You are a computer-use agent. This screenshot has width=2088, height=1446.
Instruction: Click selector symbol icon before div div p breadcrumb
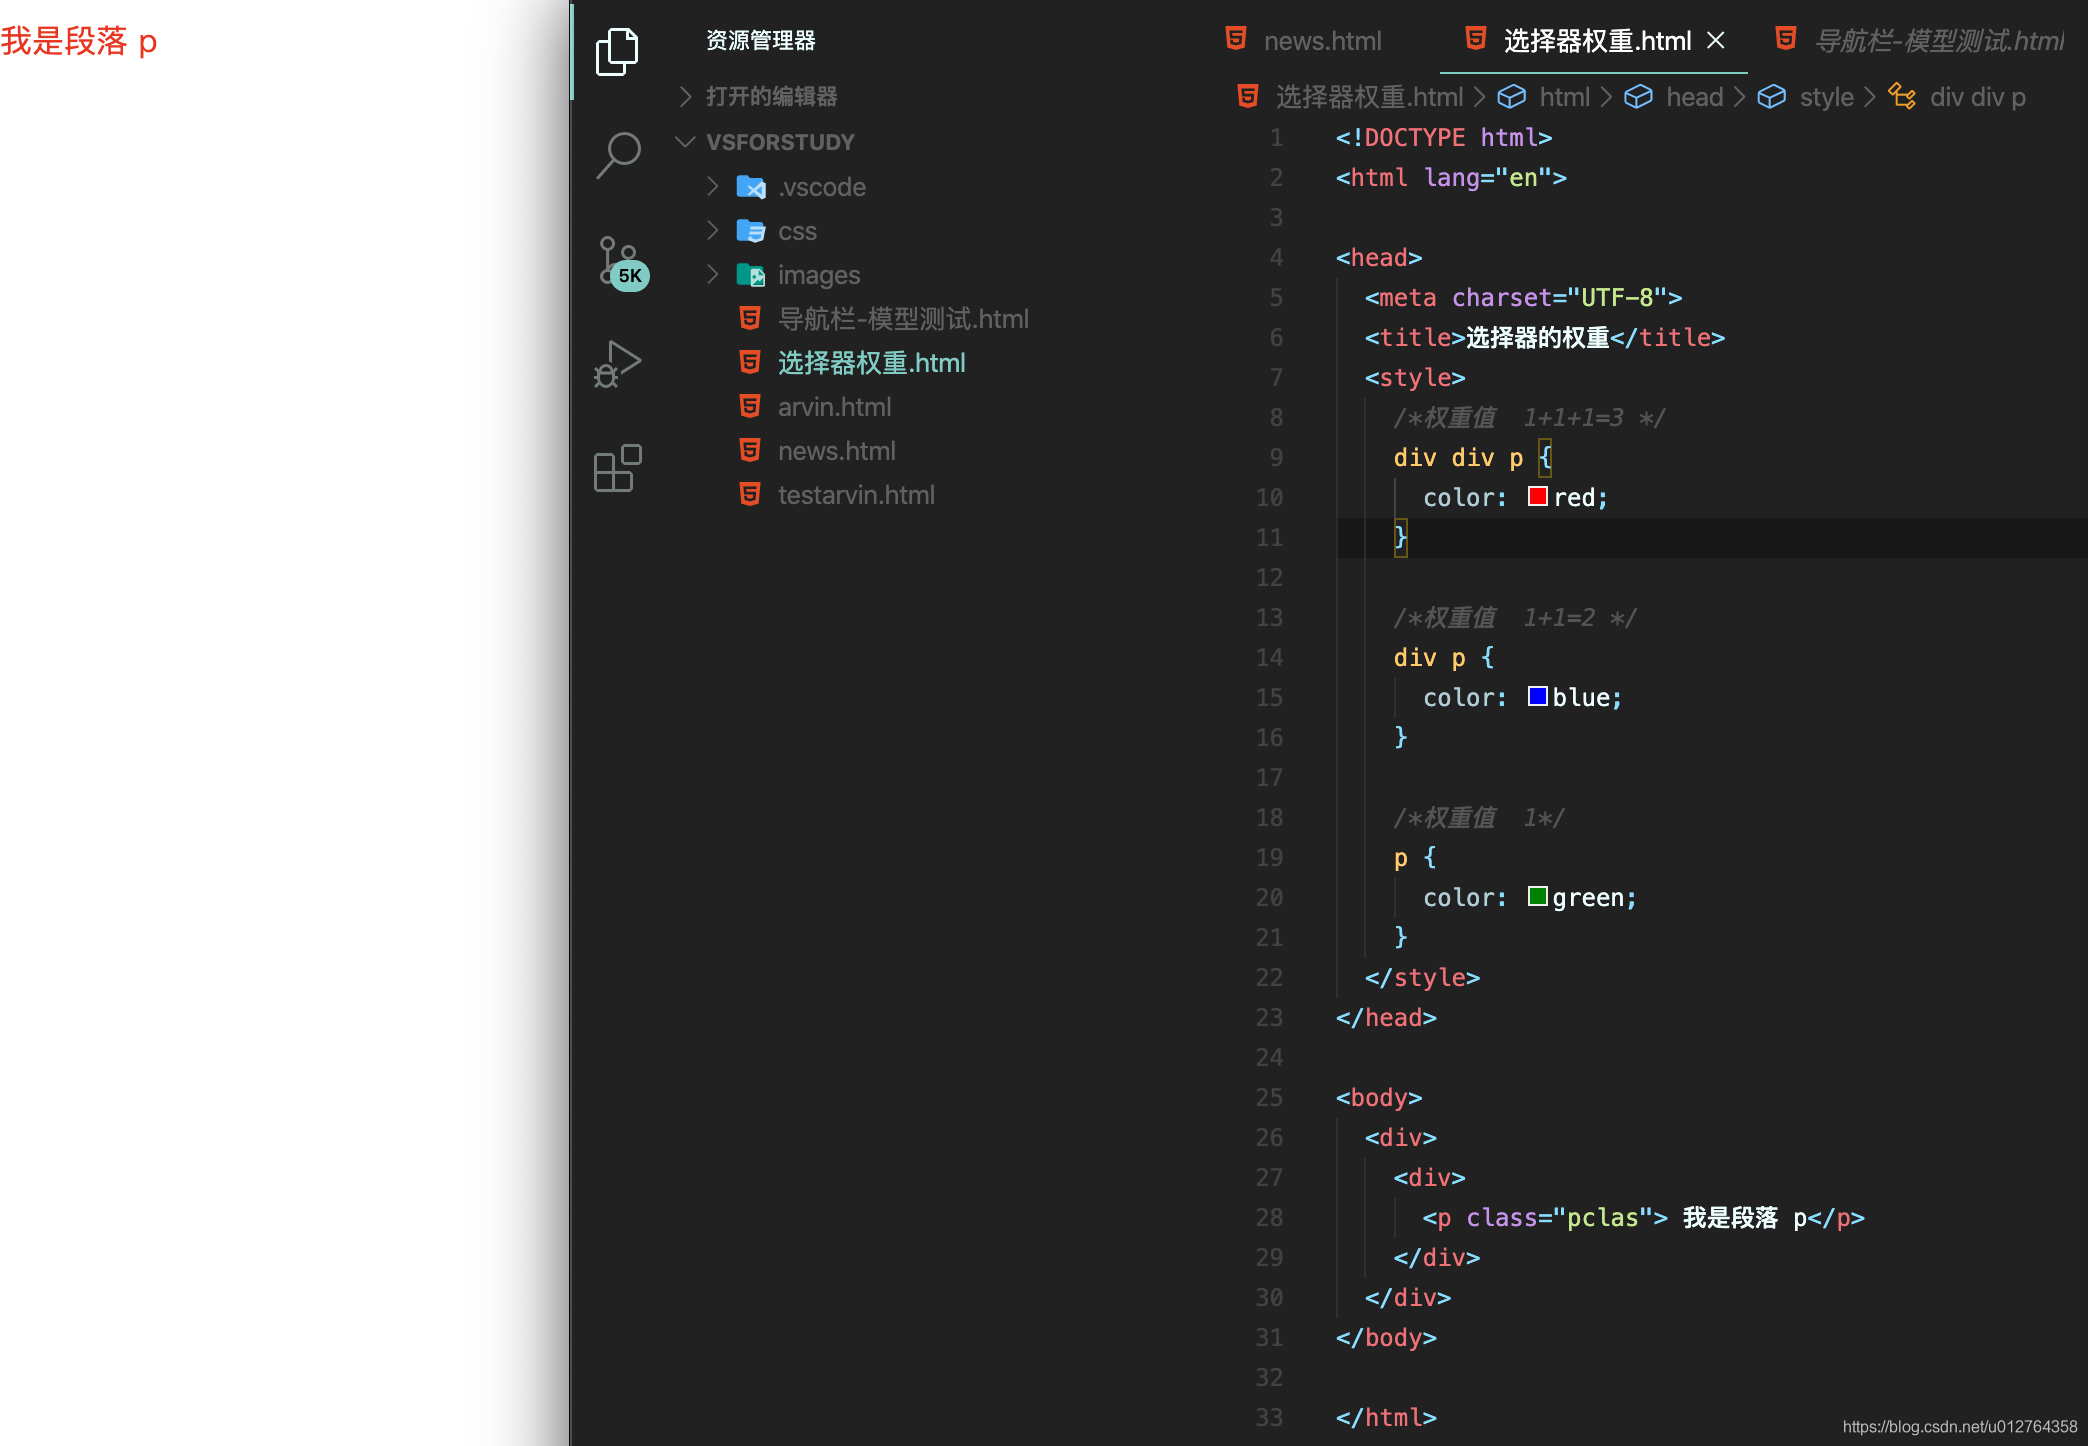[x=1902, y=96]
